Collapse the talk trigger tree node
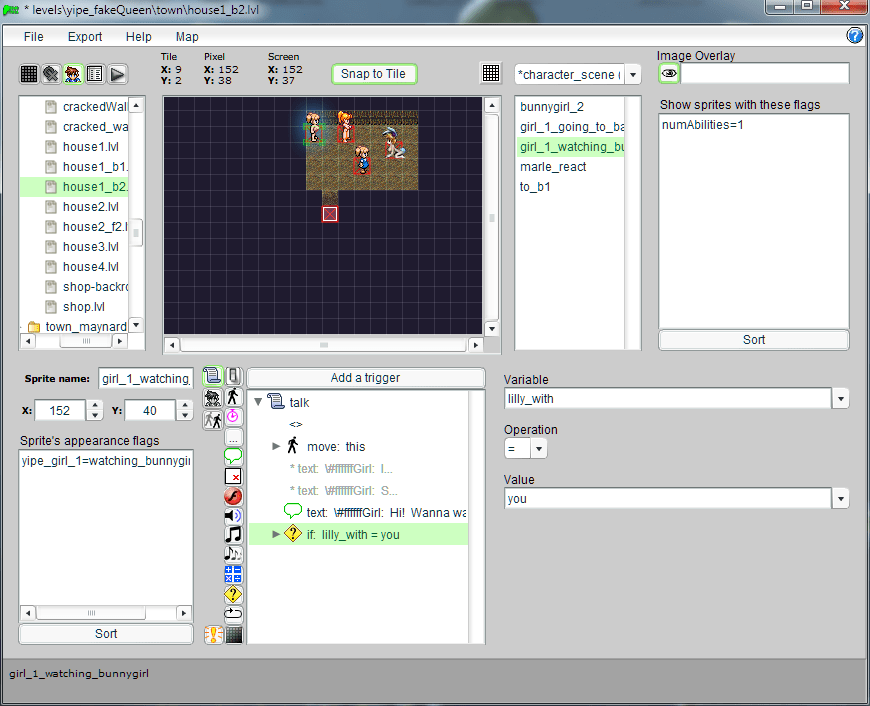Image resolution: width=870 pixels, height=706 pixels. pyautogui.click(x=259, y=402)
